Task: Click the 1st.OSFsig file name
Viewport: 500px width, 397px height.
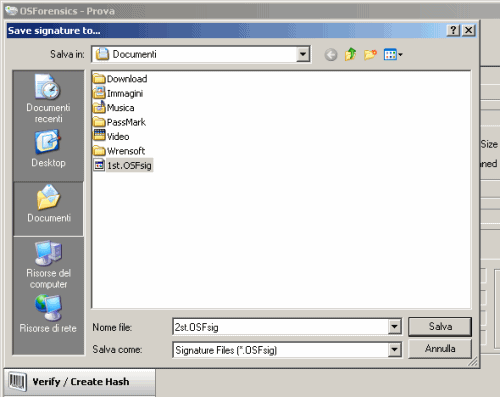Action: 129,165
